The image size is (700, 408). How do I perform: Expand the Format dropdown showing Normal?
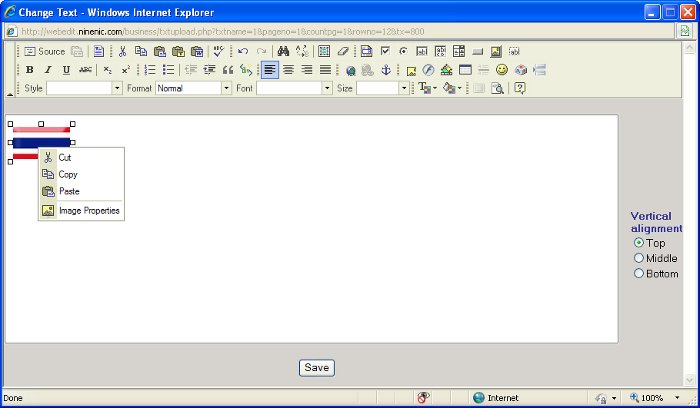(226, 88)
